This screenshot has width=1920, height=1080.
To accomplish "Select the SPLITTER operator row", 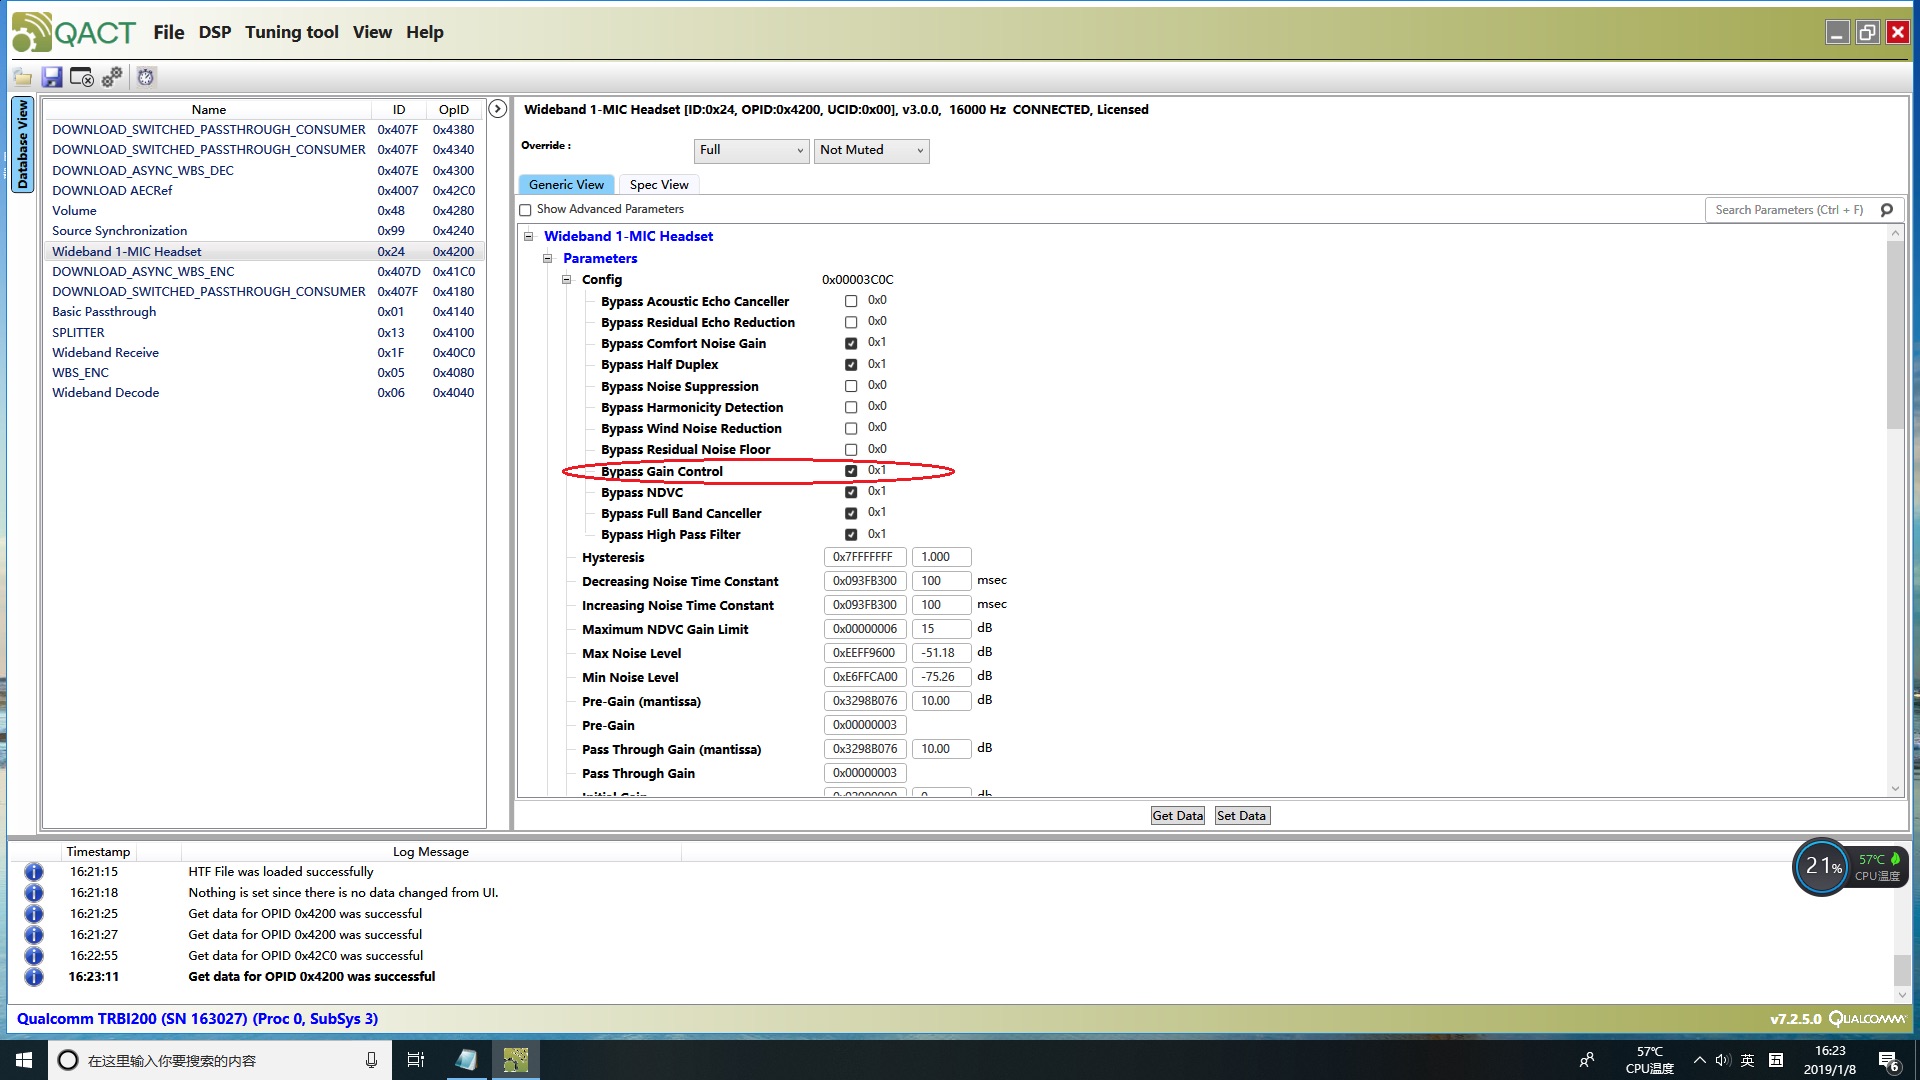I will coord(264,333).
